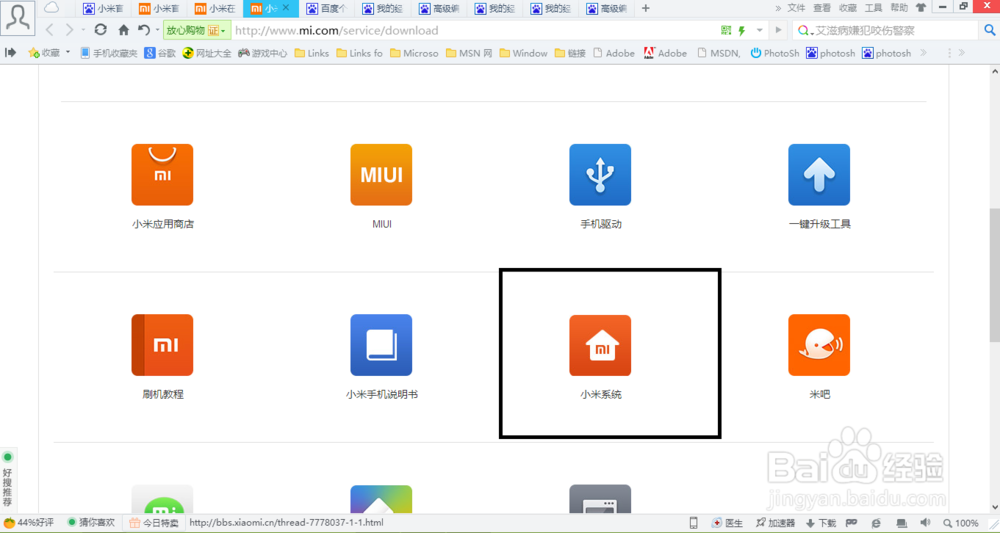Click 今日特卖 in the status bar
The height and width of the screenshot is (533, 1000).
pyautogui.click(x=154, y=523)
